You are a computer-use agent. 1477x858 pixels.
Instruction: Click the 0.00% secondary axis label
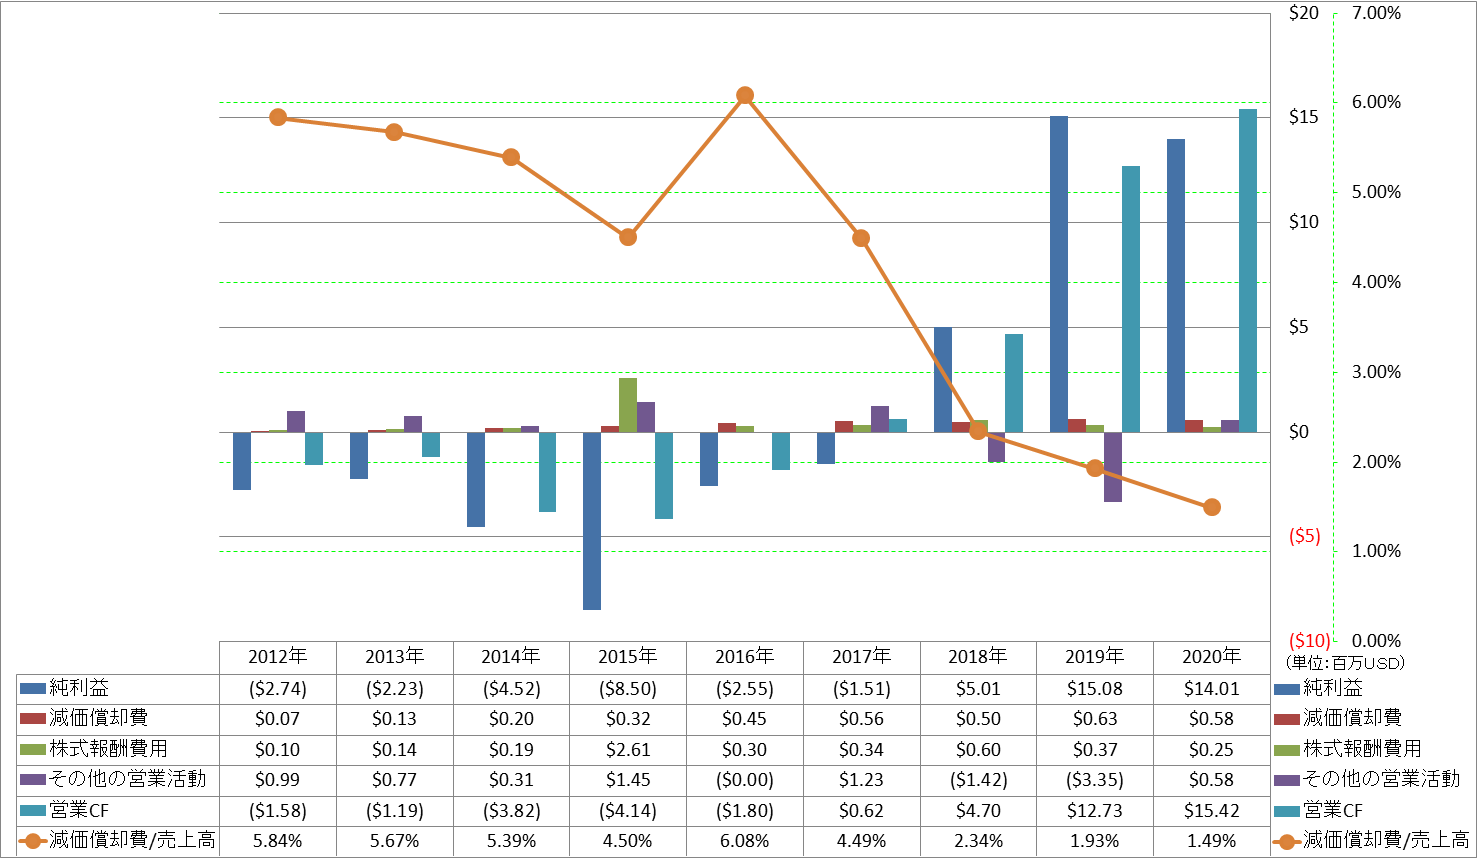tap(1376, 641)
